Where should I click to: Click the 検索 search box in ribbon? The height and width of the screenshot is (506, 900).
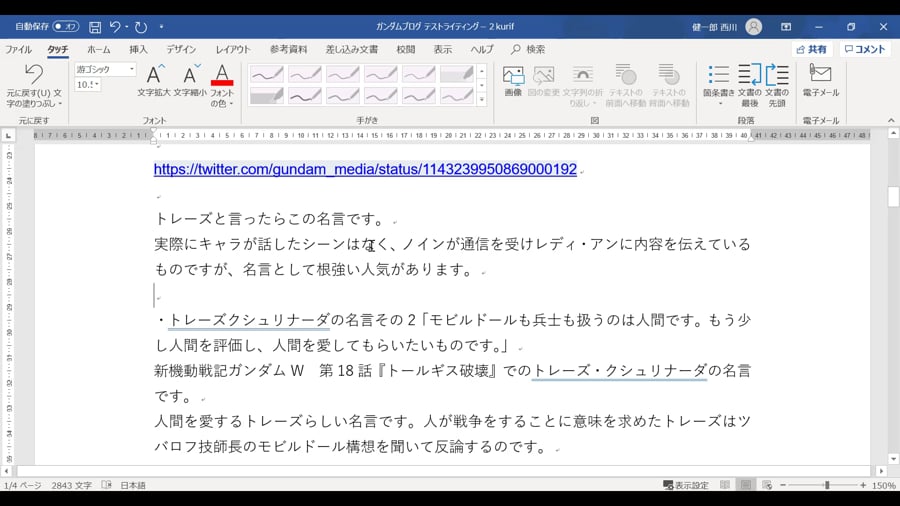point(529,49)
